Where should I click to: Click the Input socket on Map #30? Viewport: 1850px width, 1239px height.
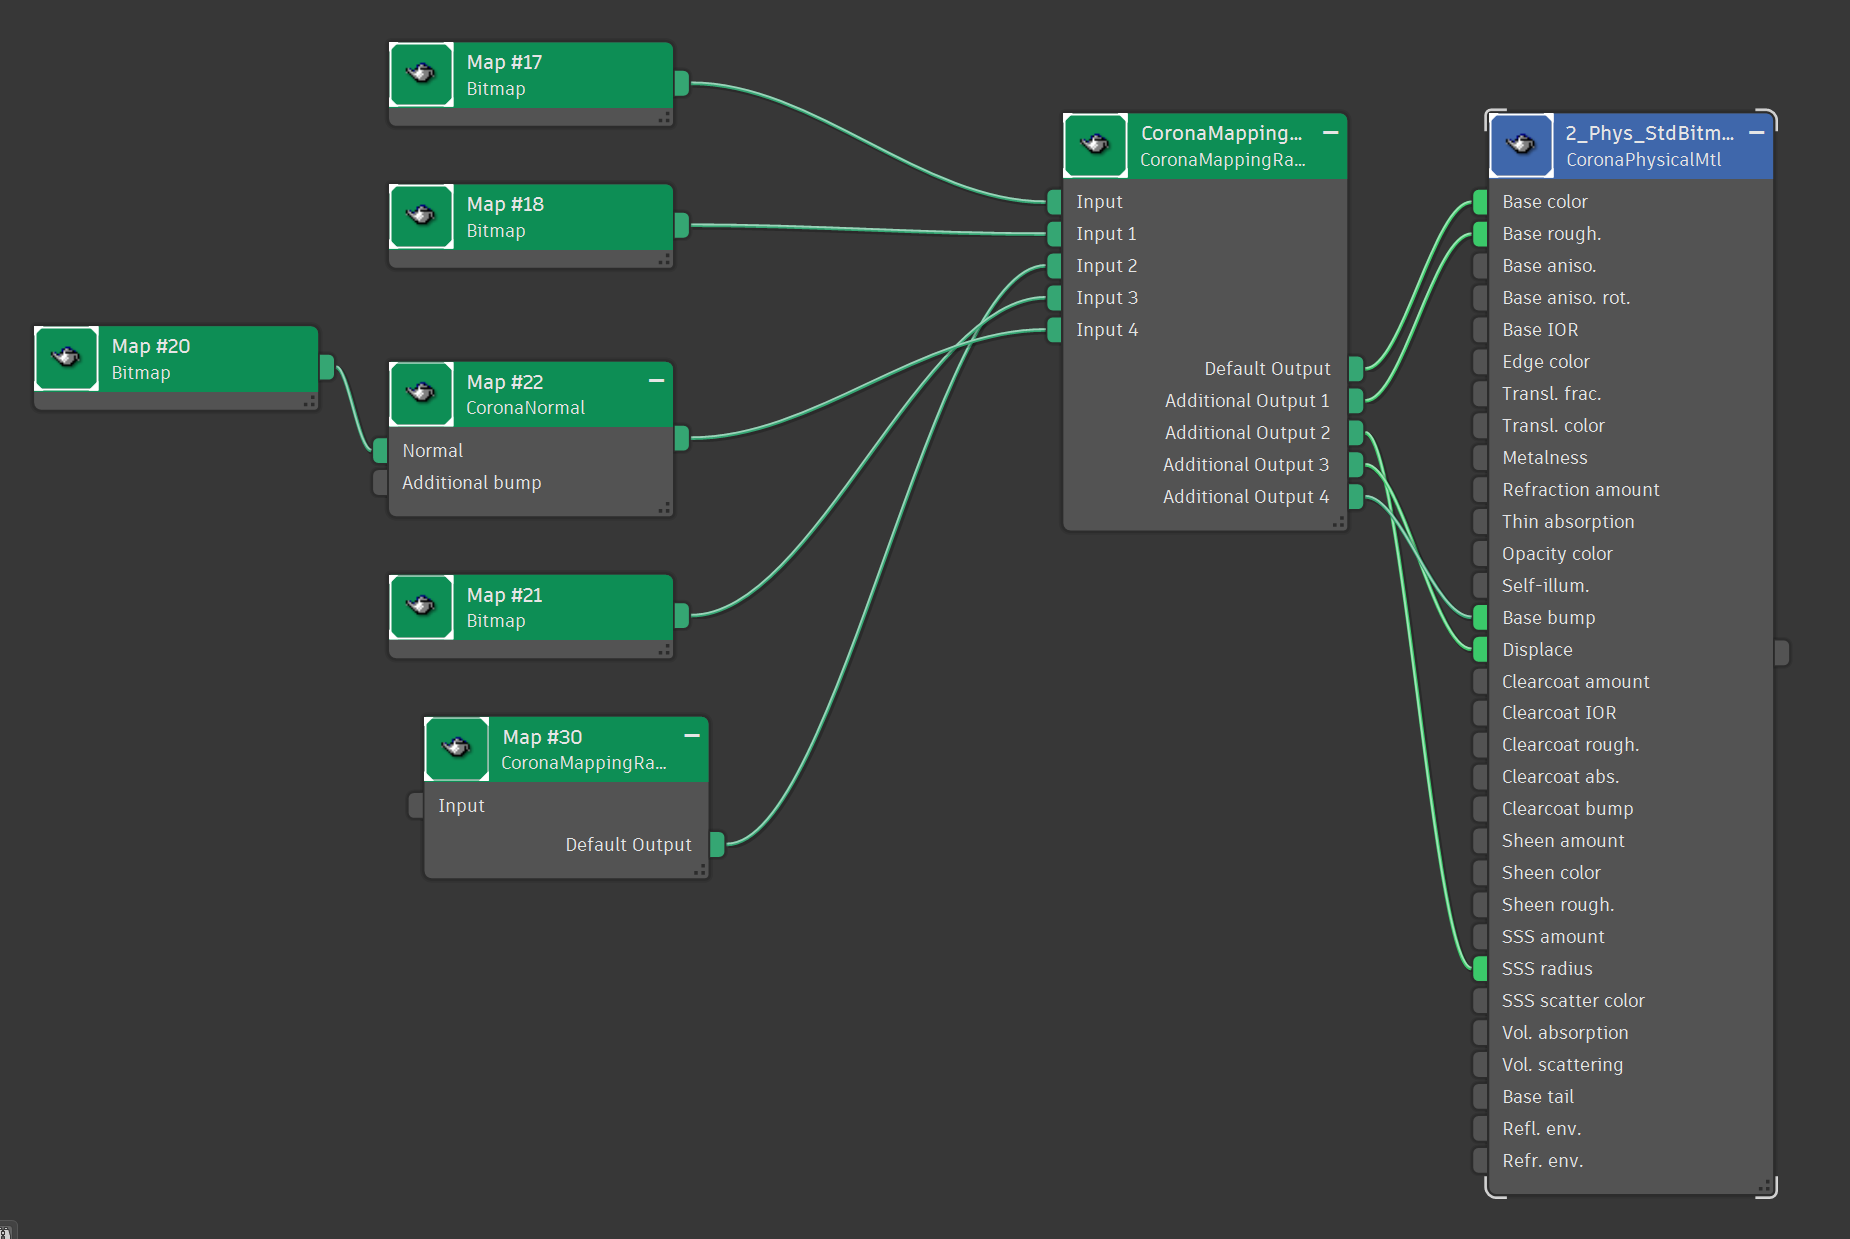pyautogui.click(x=416, y=805)
